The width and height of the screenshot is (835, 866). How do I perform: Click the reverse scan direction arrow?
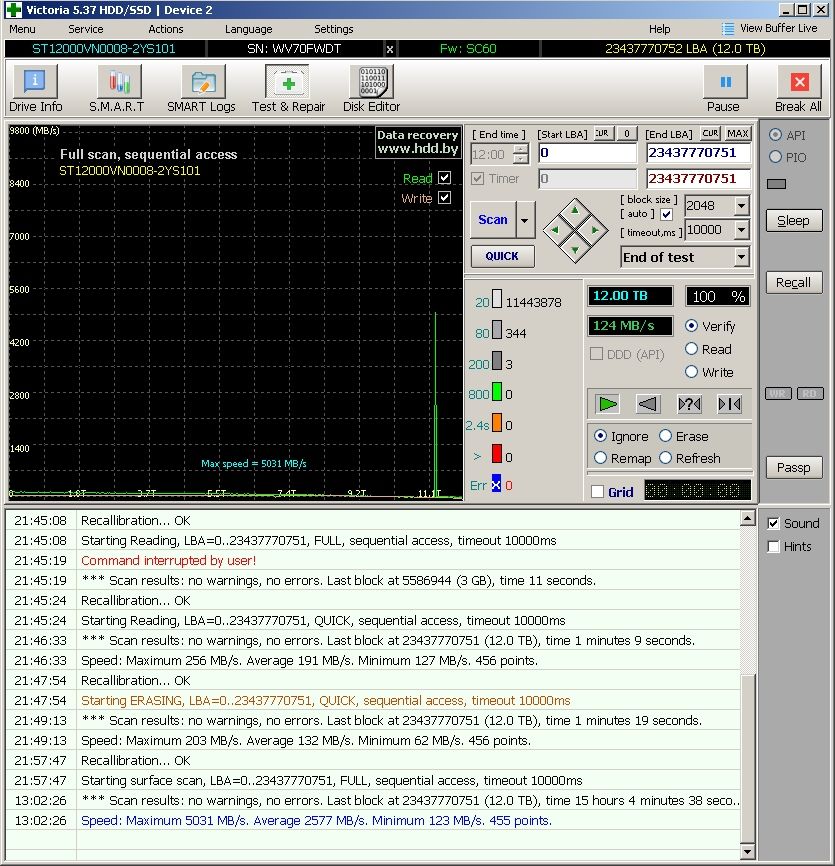click(x=648, y=404)
